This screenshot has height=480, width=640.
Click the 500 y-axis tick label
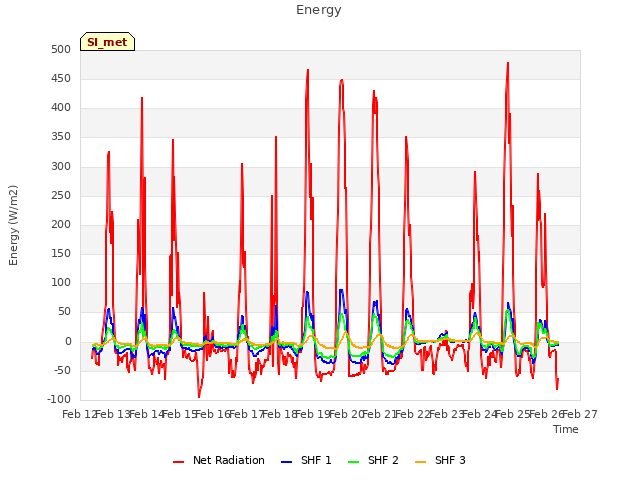pyautogui.click(x=61, y=50)
